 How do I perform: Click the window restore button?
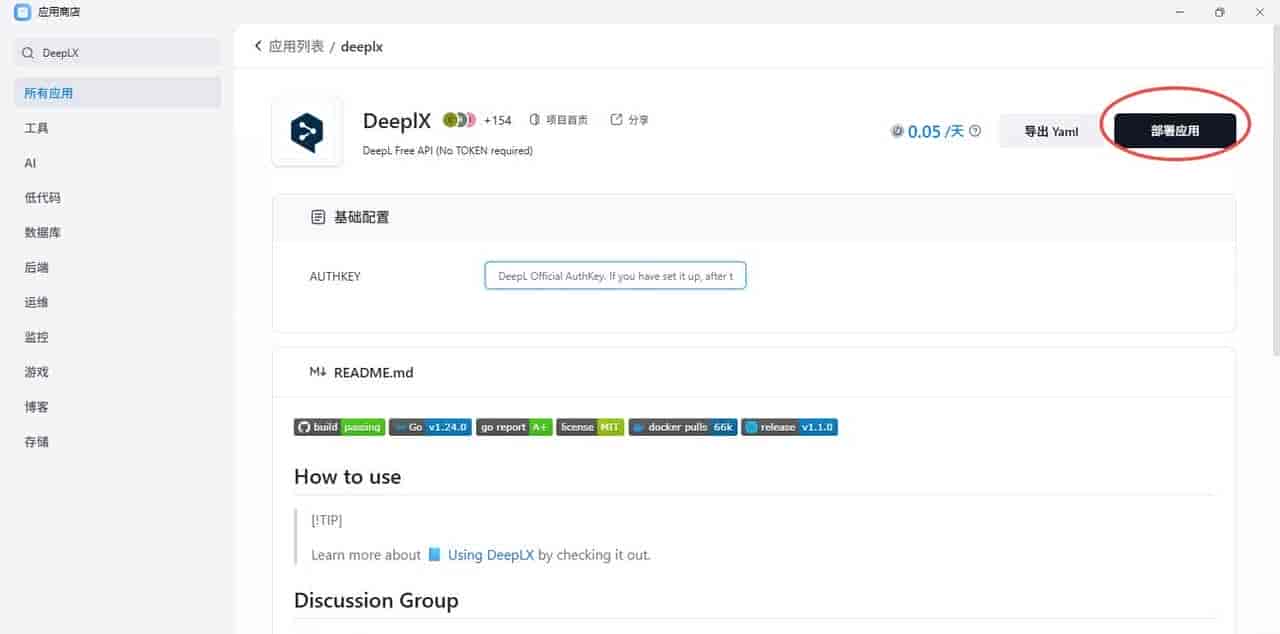pyautogui.click(x=1220, y=12)
